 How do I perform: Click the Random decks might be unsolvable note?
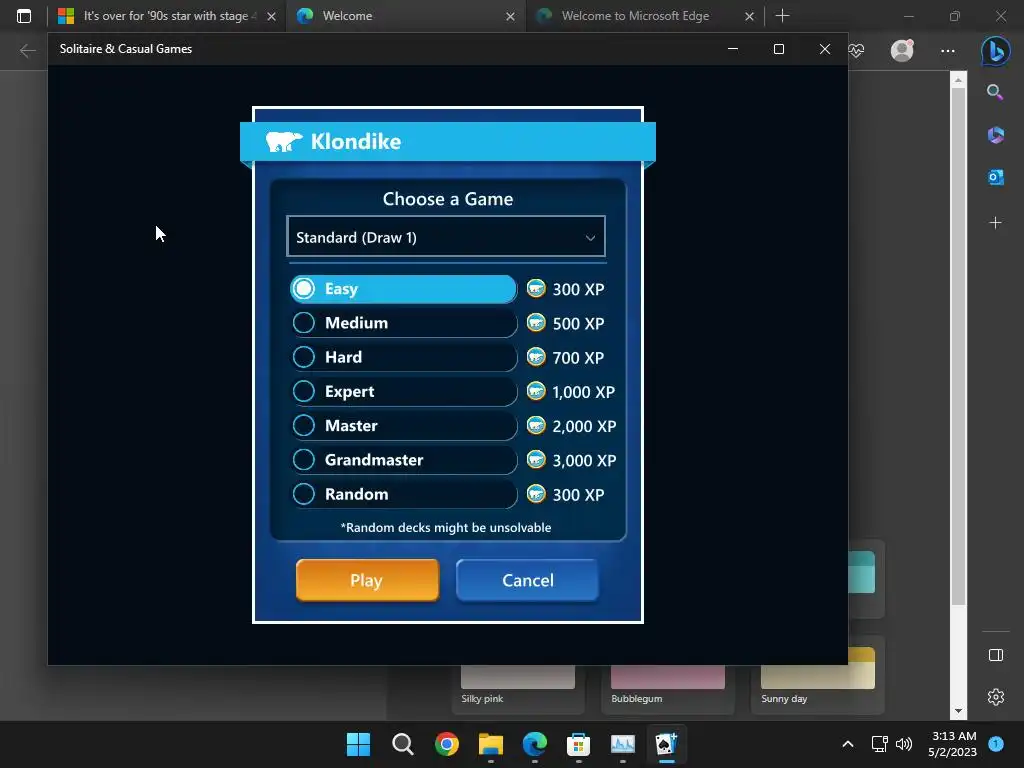[x=445, y=528]
